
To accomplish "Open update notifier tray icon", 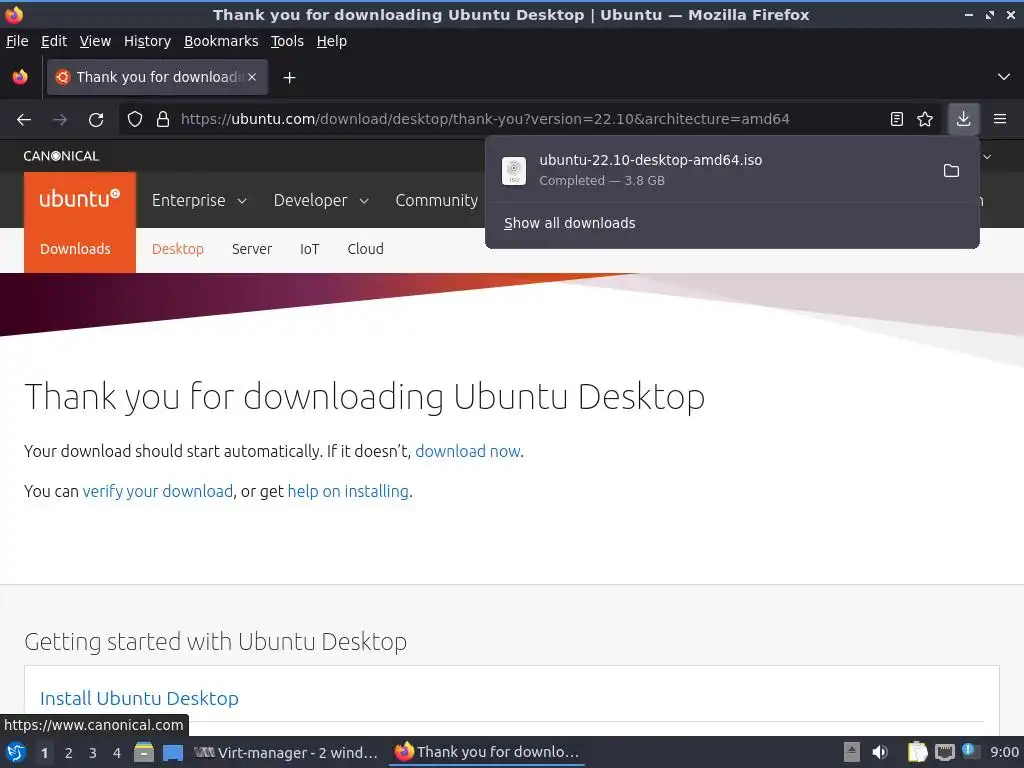I will coord(970,751).
